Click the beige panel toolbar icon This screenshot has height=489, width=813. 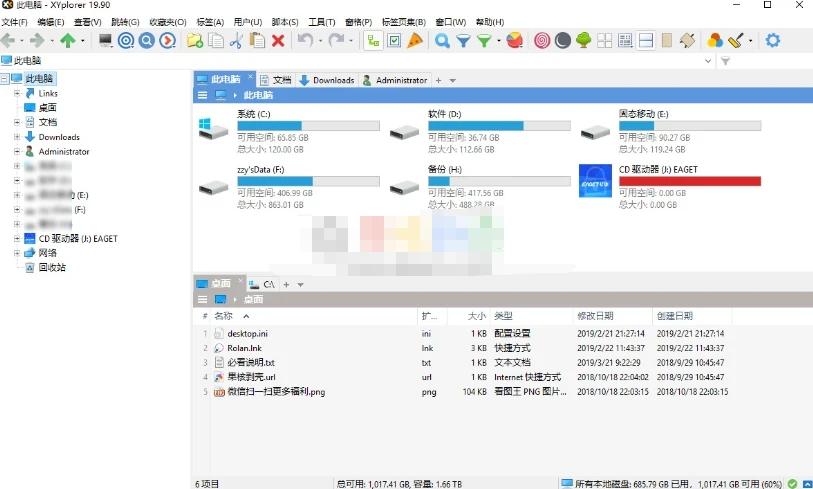click(667, 40)
